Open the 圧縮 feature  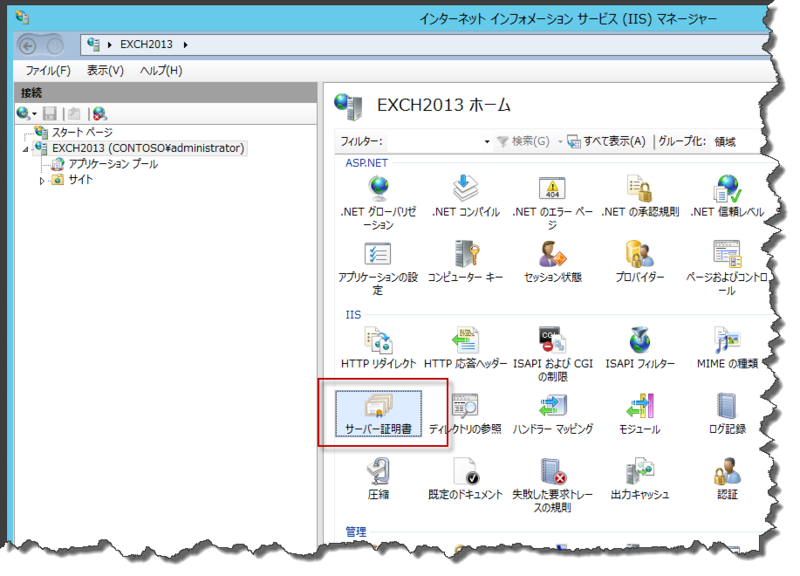coord(378,479)
